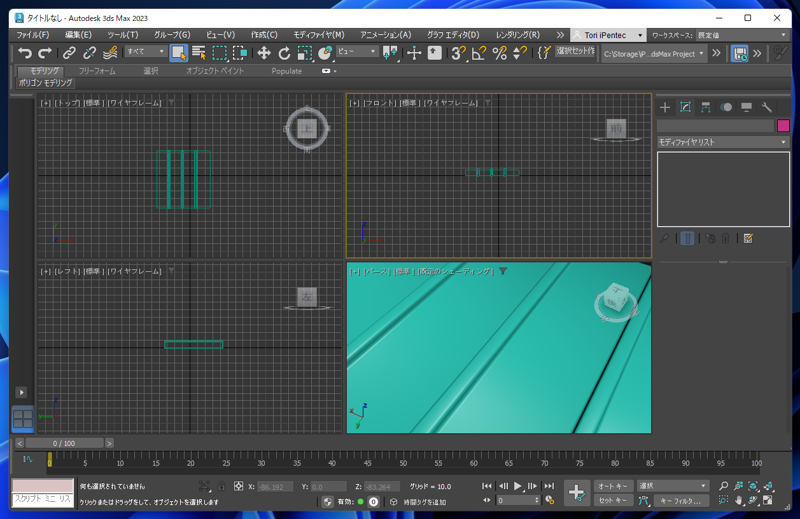Open the ファイル(F) menu
This screenshot has width=800, height=519.
coord(33,35)
